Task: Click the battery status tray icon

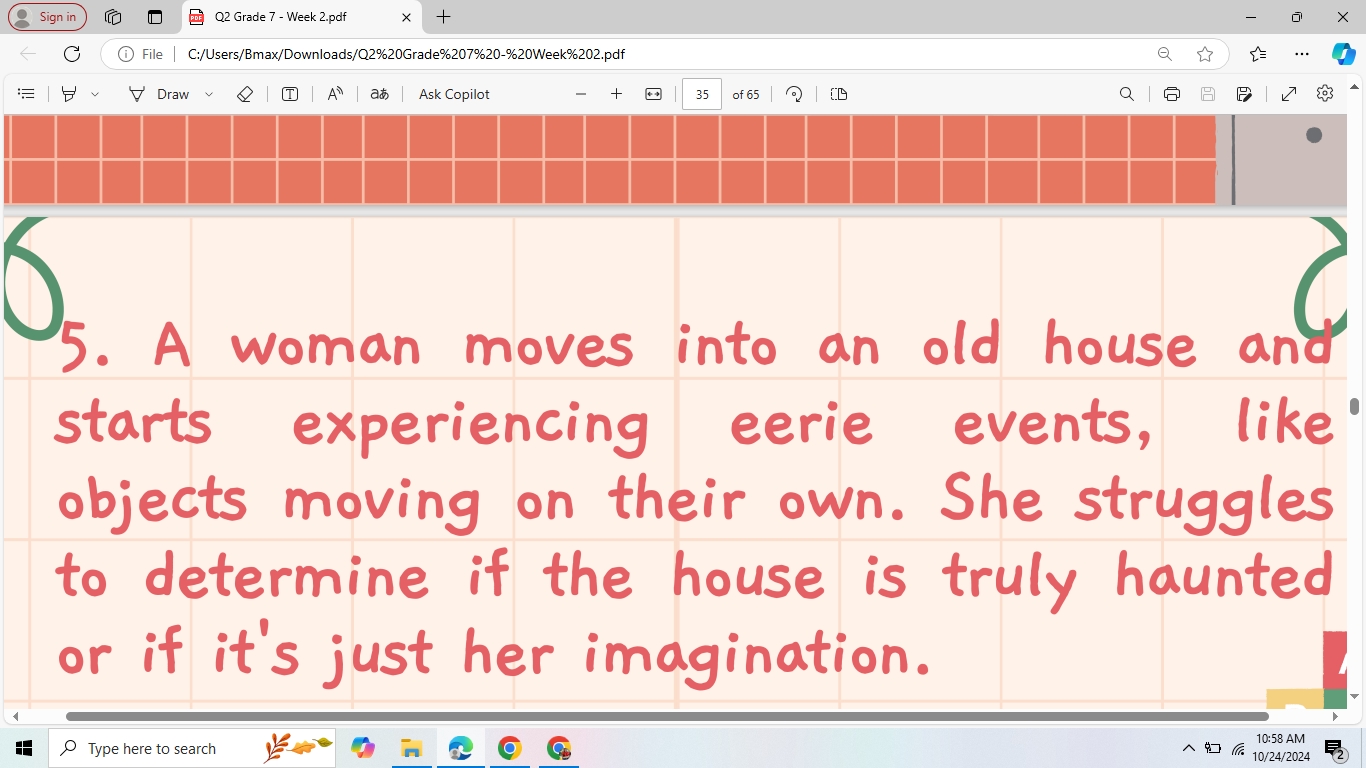Action: pos(1213,748)
